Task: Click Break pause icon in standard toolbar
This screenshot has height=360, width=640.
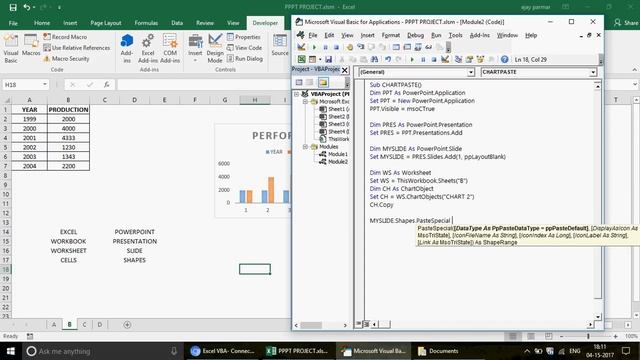Action: coord(423,60)
